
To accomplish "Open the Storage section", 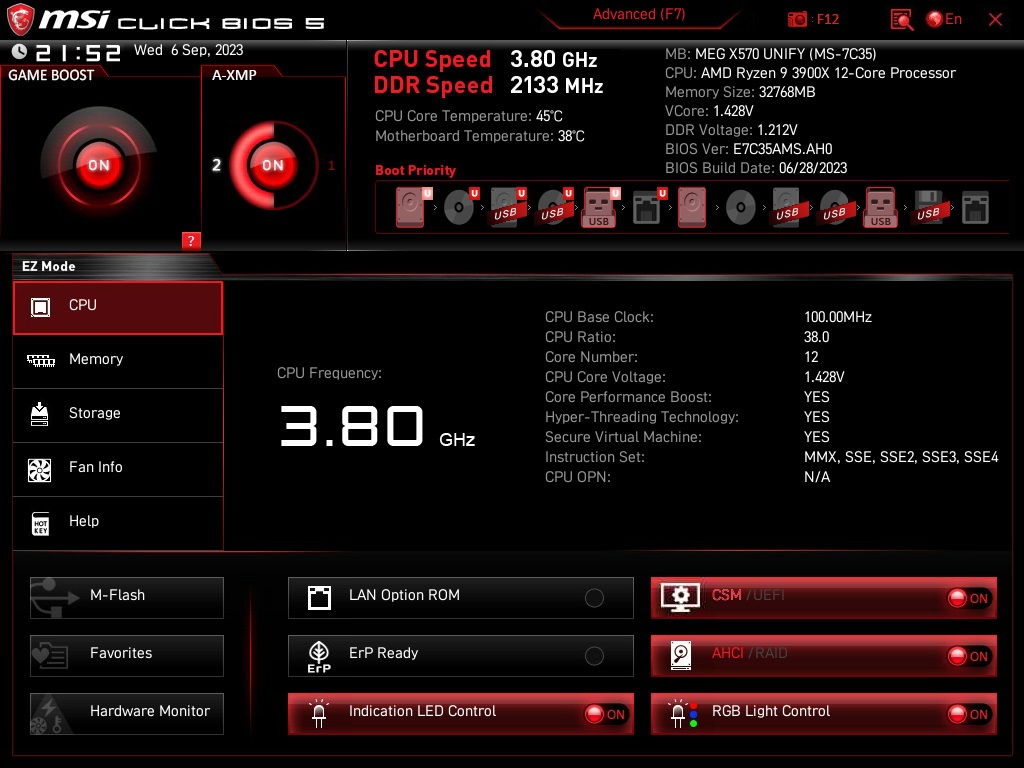I will coord(118,415).
